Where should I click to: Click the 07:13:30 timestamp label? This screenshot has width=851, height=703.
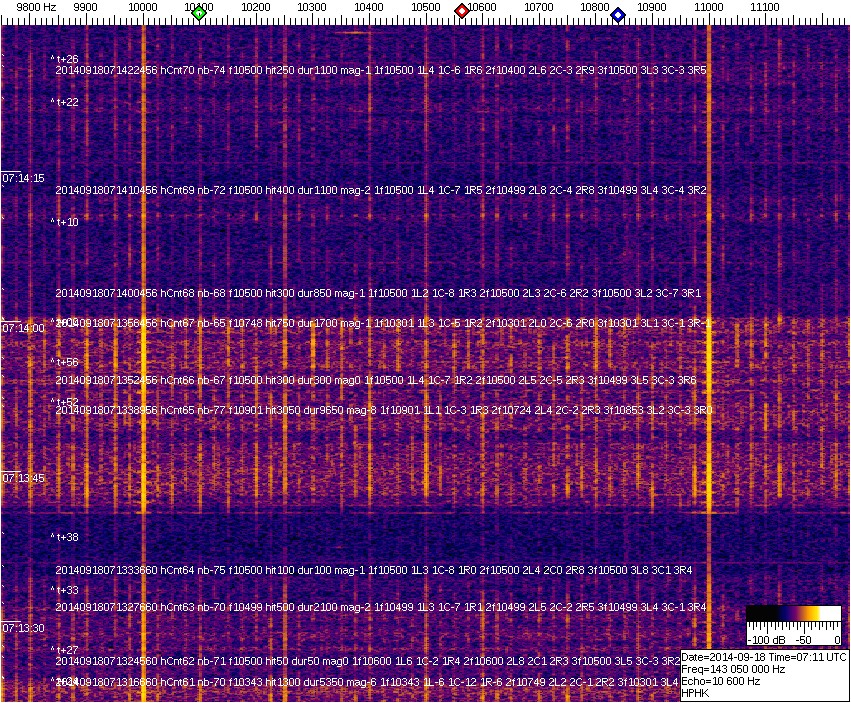[x=24, y=628]
